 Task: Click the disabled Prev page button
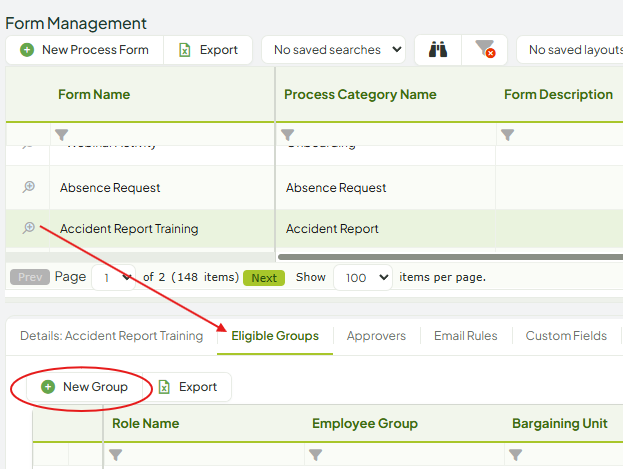(x=30, y=277)
